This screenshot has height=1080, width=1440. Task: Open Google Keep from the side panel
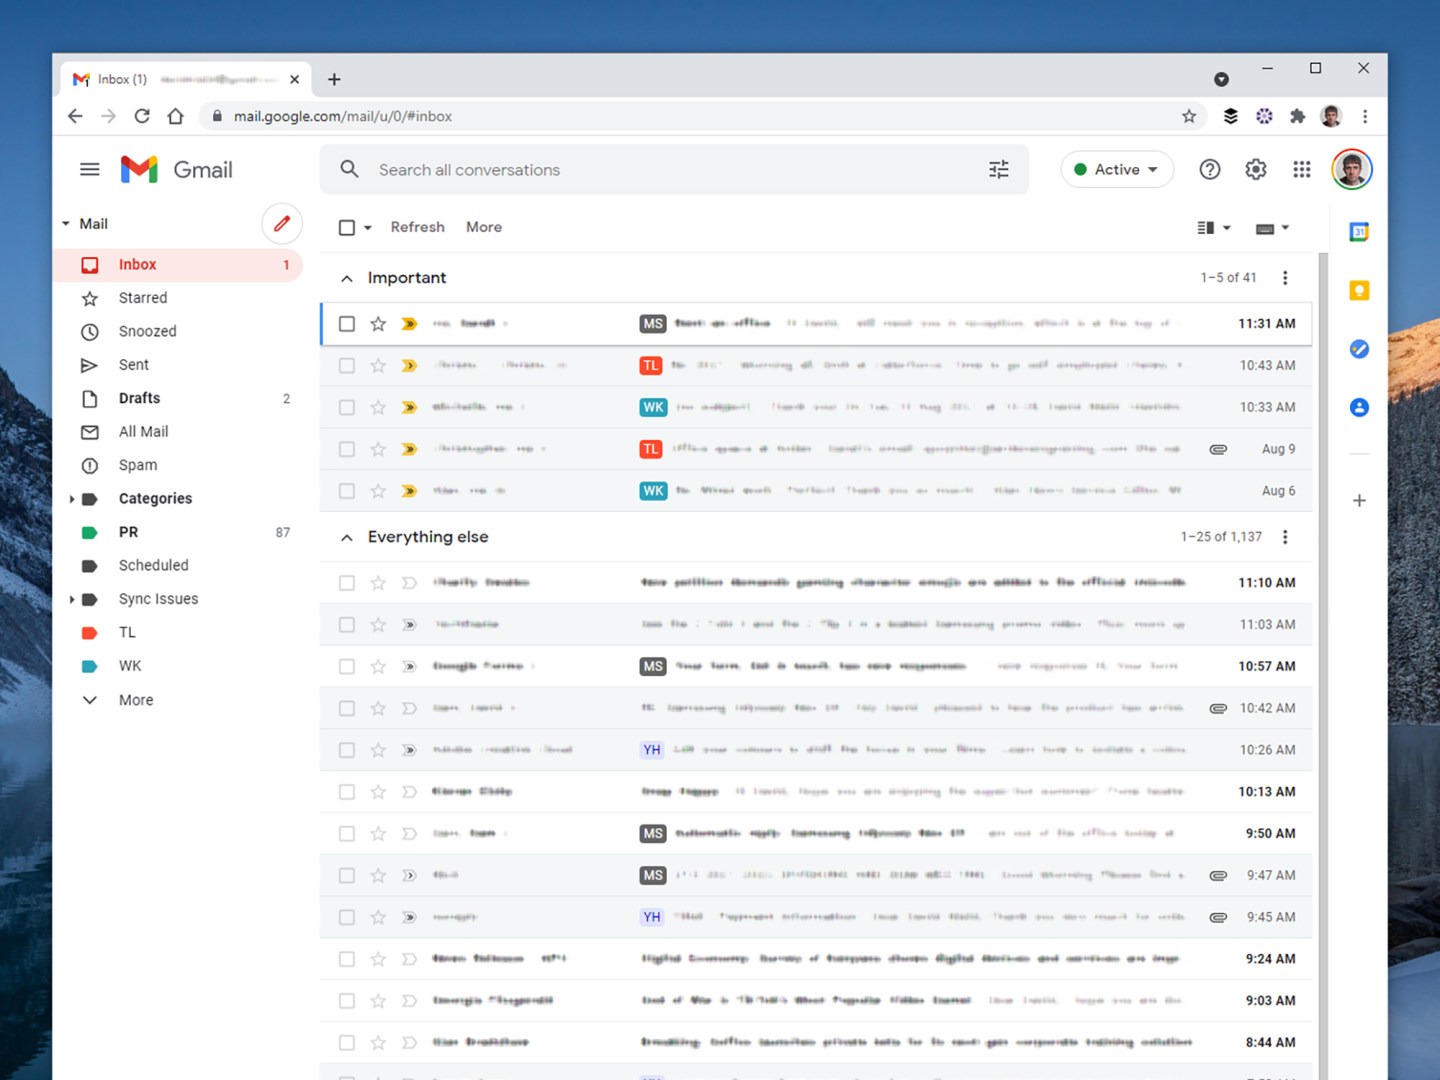pos(1358,289)
